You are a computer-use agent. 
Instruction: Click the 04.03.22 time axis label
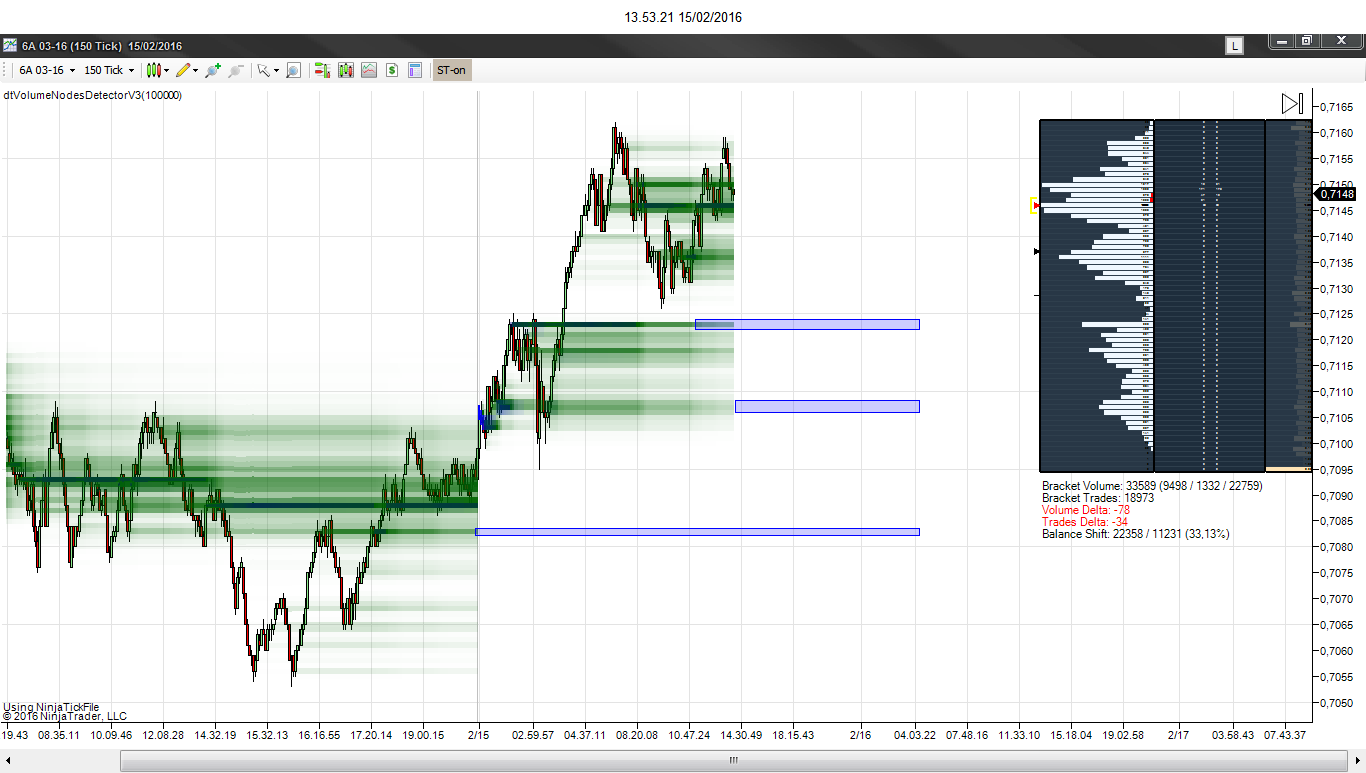(x=915, y=735)
